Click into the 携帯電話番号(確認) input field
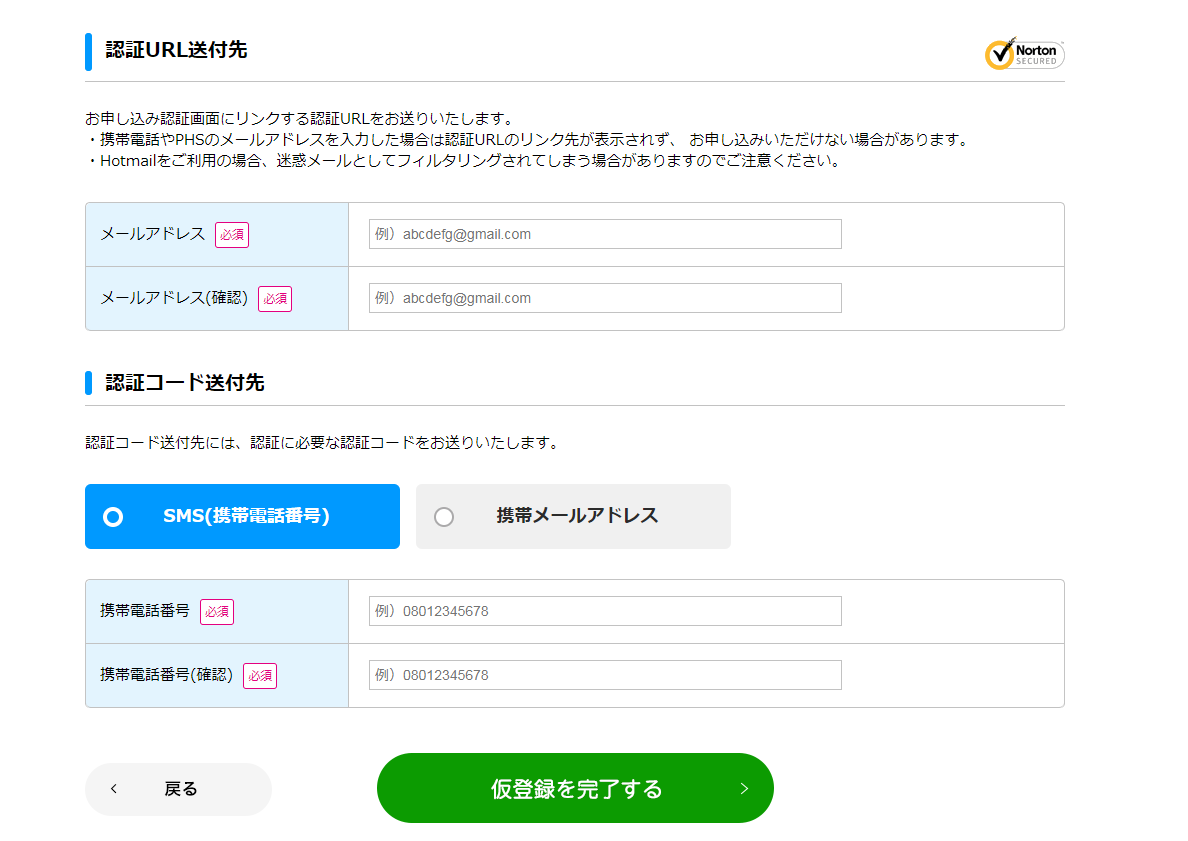 coord(605,675)
